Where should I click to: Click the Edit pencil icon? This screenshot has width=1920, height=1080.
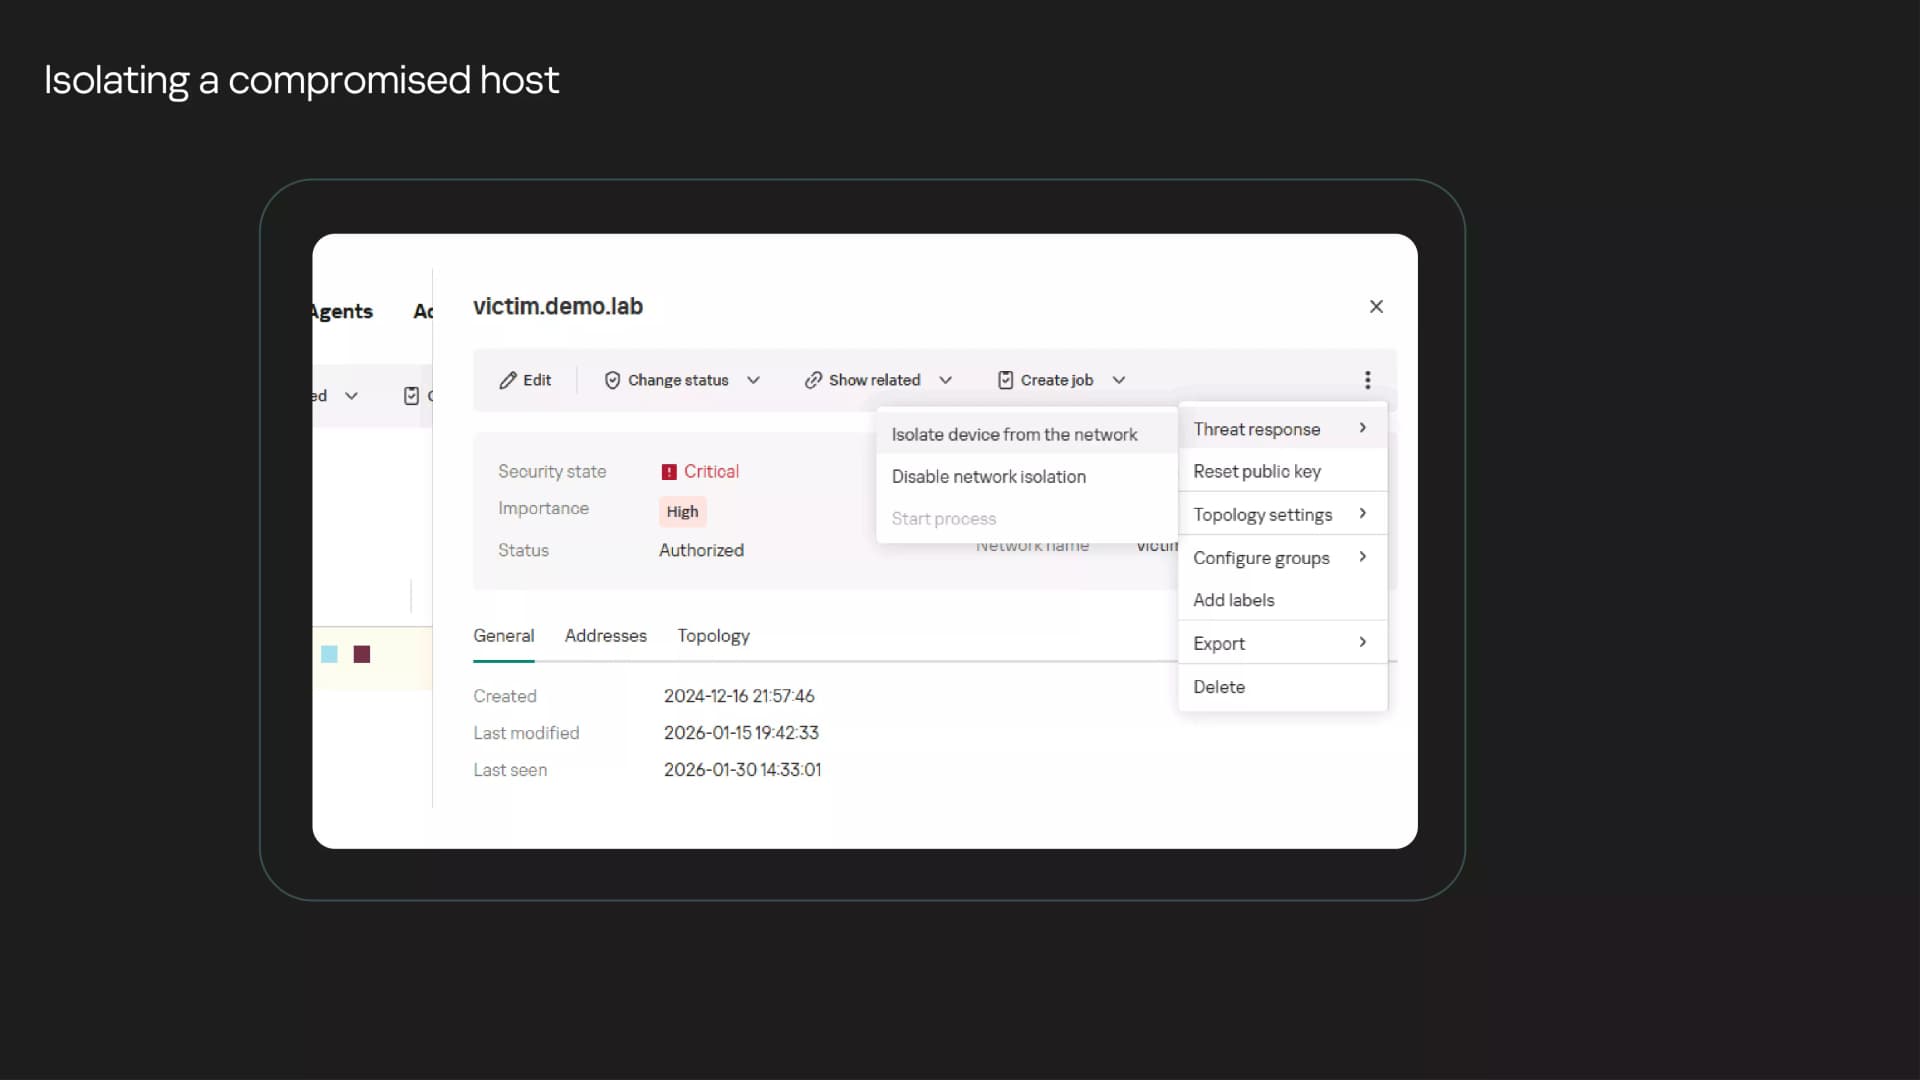pos(508,380)
